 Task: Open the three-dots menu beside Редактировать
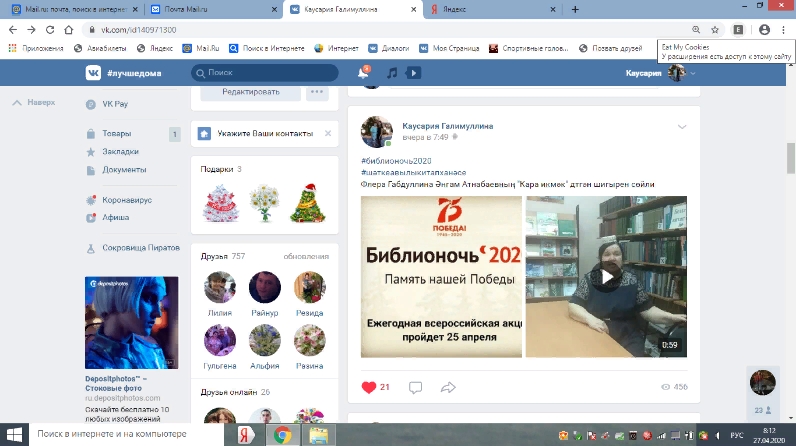tap(317, 92)
